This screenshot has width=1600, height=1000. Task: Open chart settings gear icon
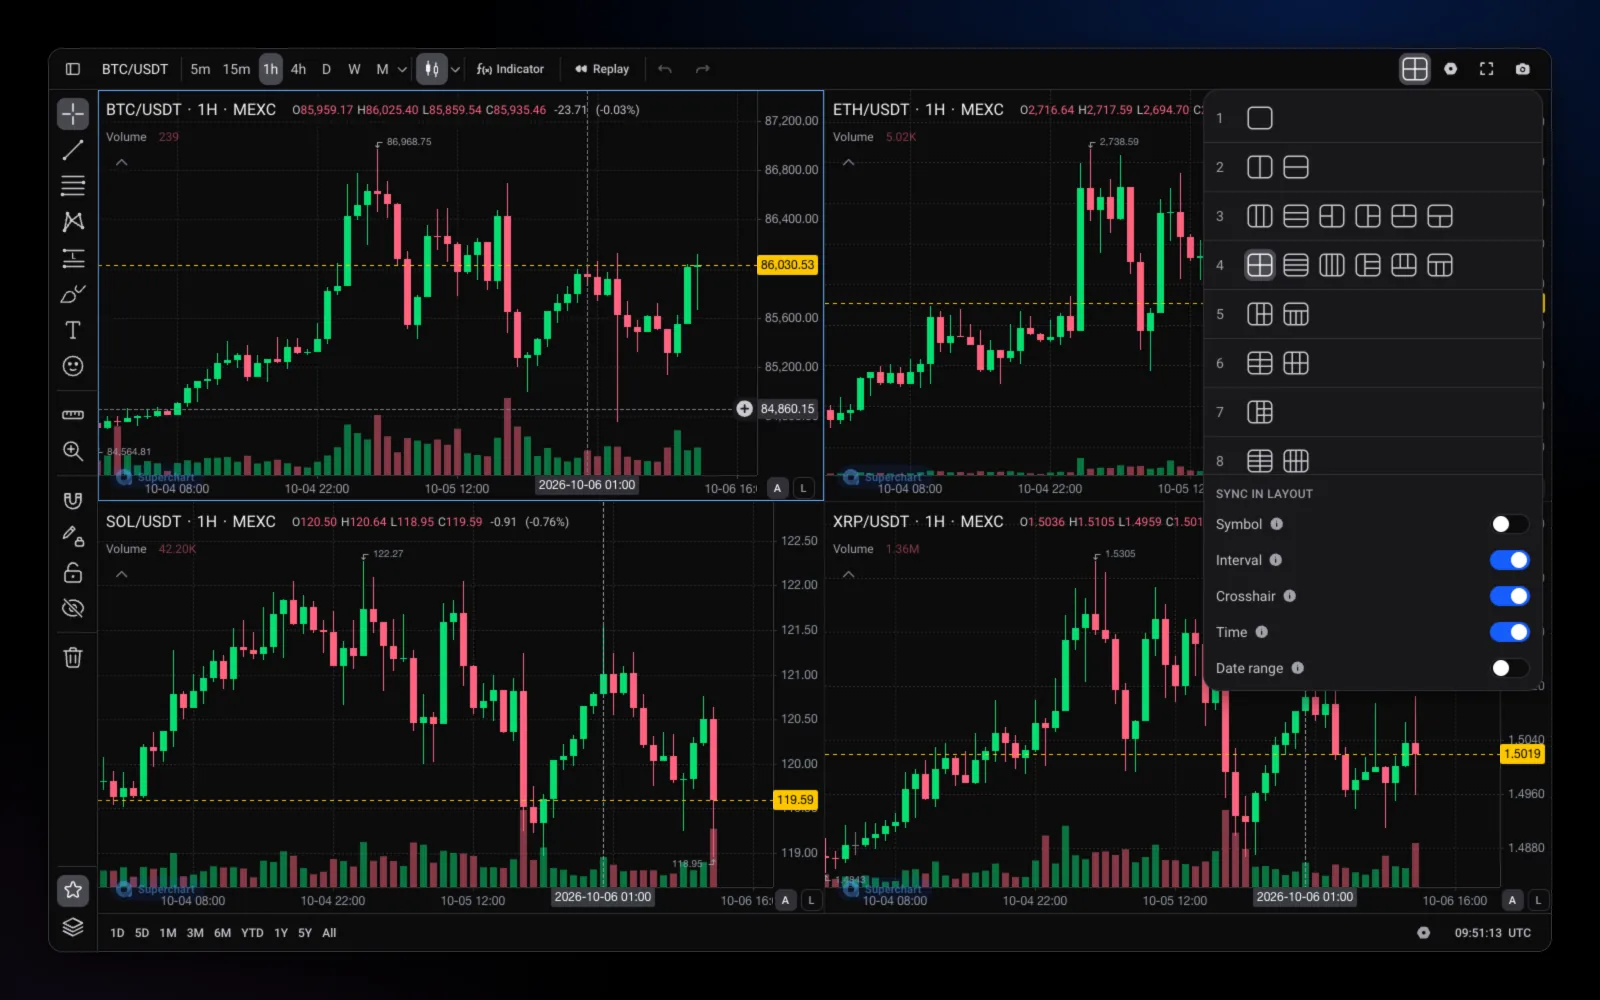click(1450, 69)
